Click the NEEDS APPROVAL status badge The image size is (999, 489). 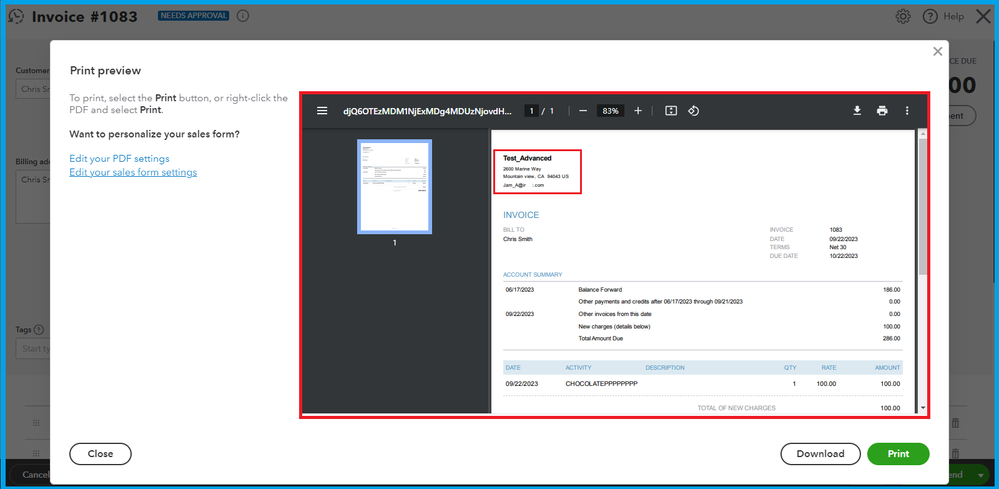click(194, 16)
